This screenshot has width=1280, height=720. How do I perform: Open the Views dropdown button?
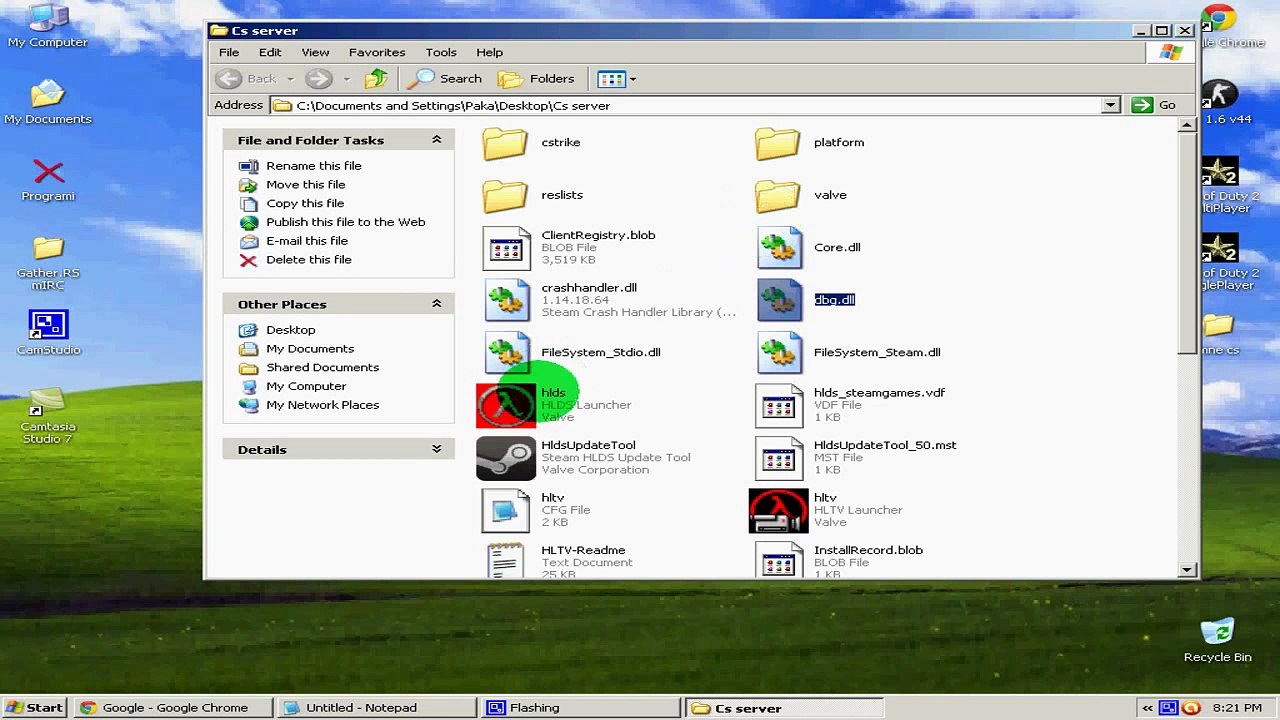615,79
